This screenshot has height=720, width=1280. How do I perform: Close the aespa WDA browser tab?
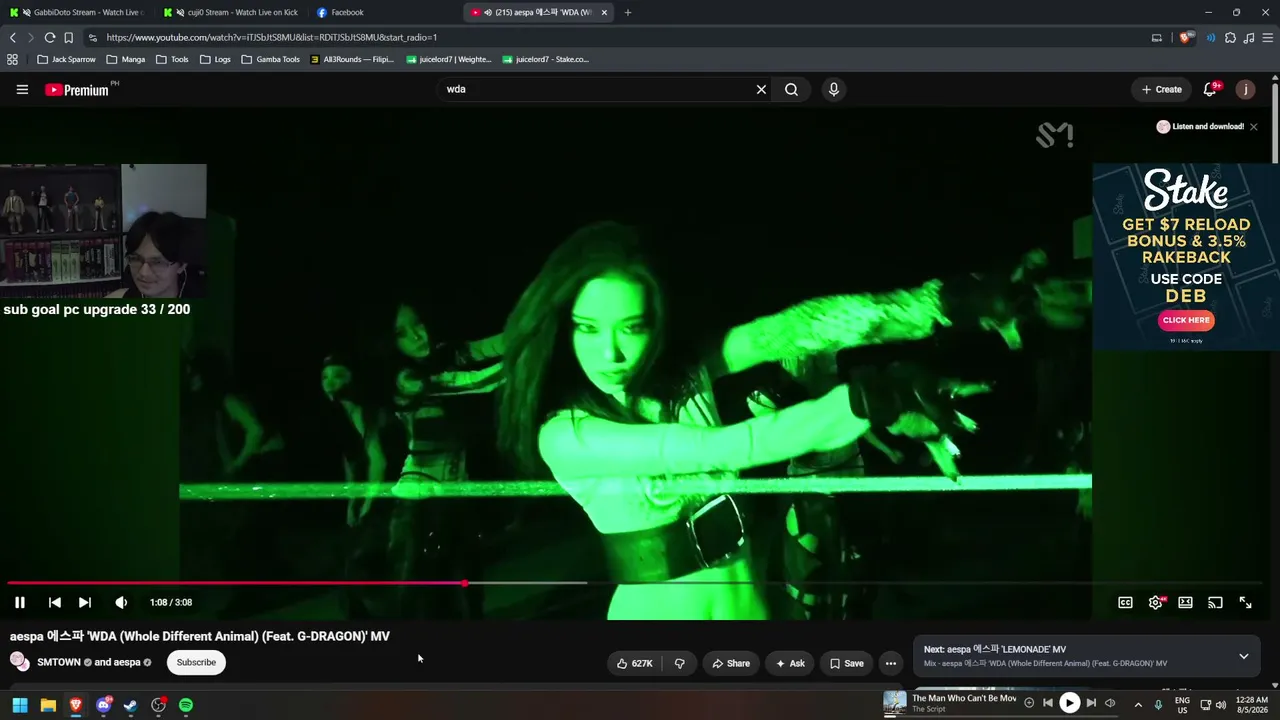pyautogui.click(x=604, y=12)
